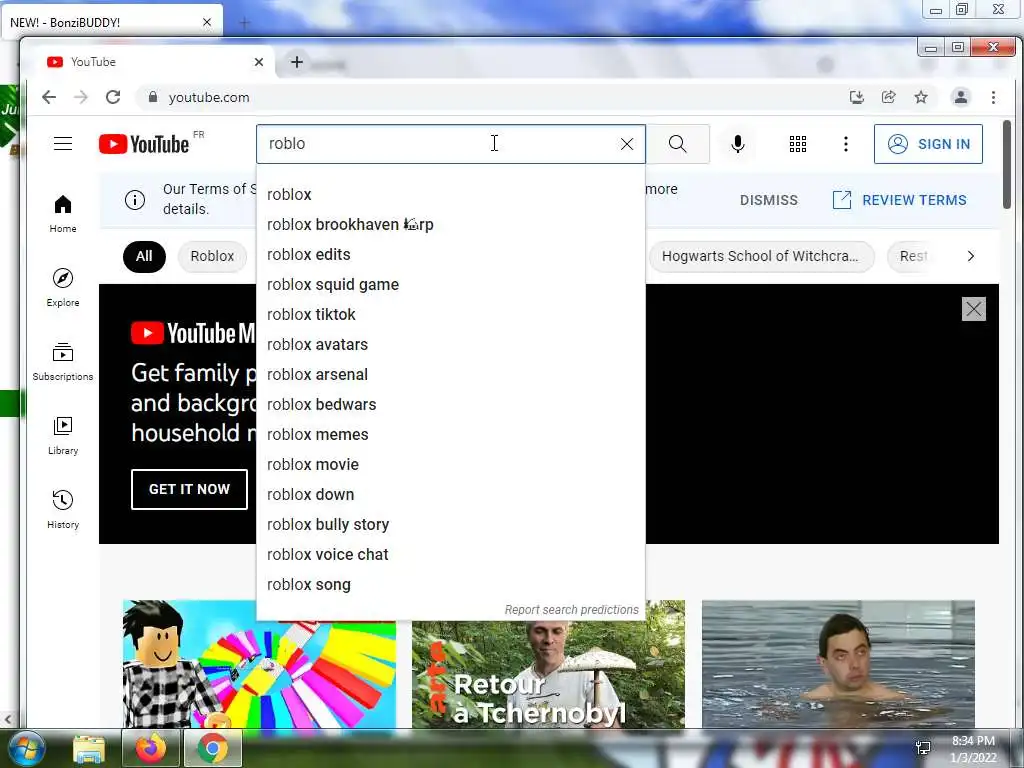Image resolution: width=1024 pixels, height=768 pixels.
Task: Open Explore in the sidebar
Action: (63, 288)
